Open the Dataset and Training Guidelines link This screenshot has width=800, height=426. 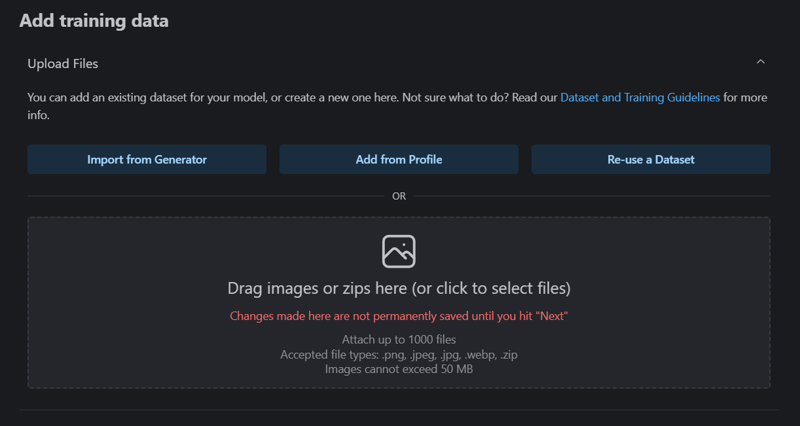pyautogui.click(x=640, y=97)
